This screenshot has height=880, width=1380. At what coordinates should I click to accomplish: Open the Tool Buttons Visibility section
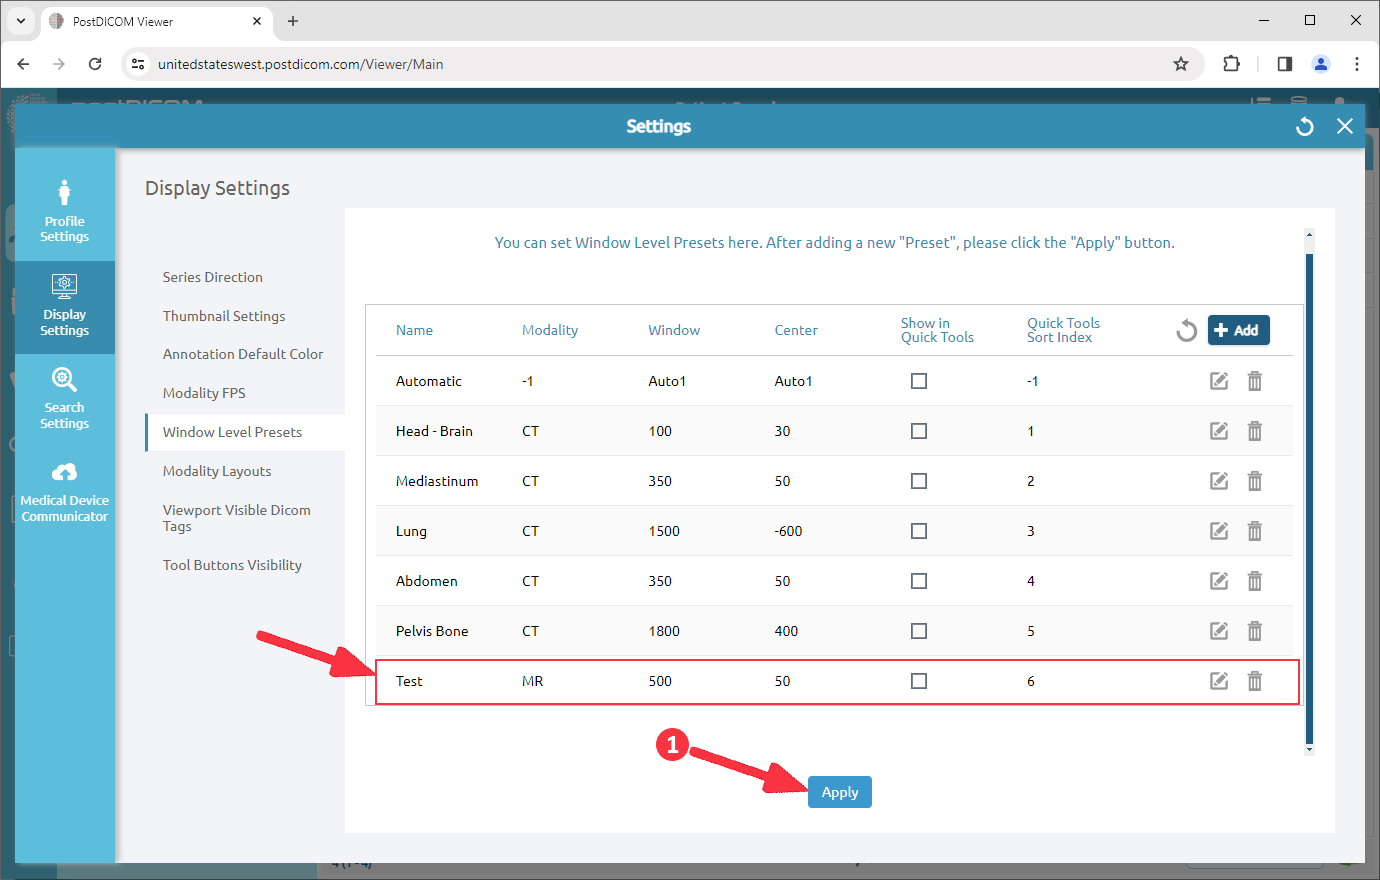232,564
